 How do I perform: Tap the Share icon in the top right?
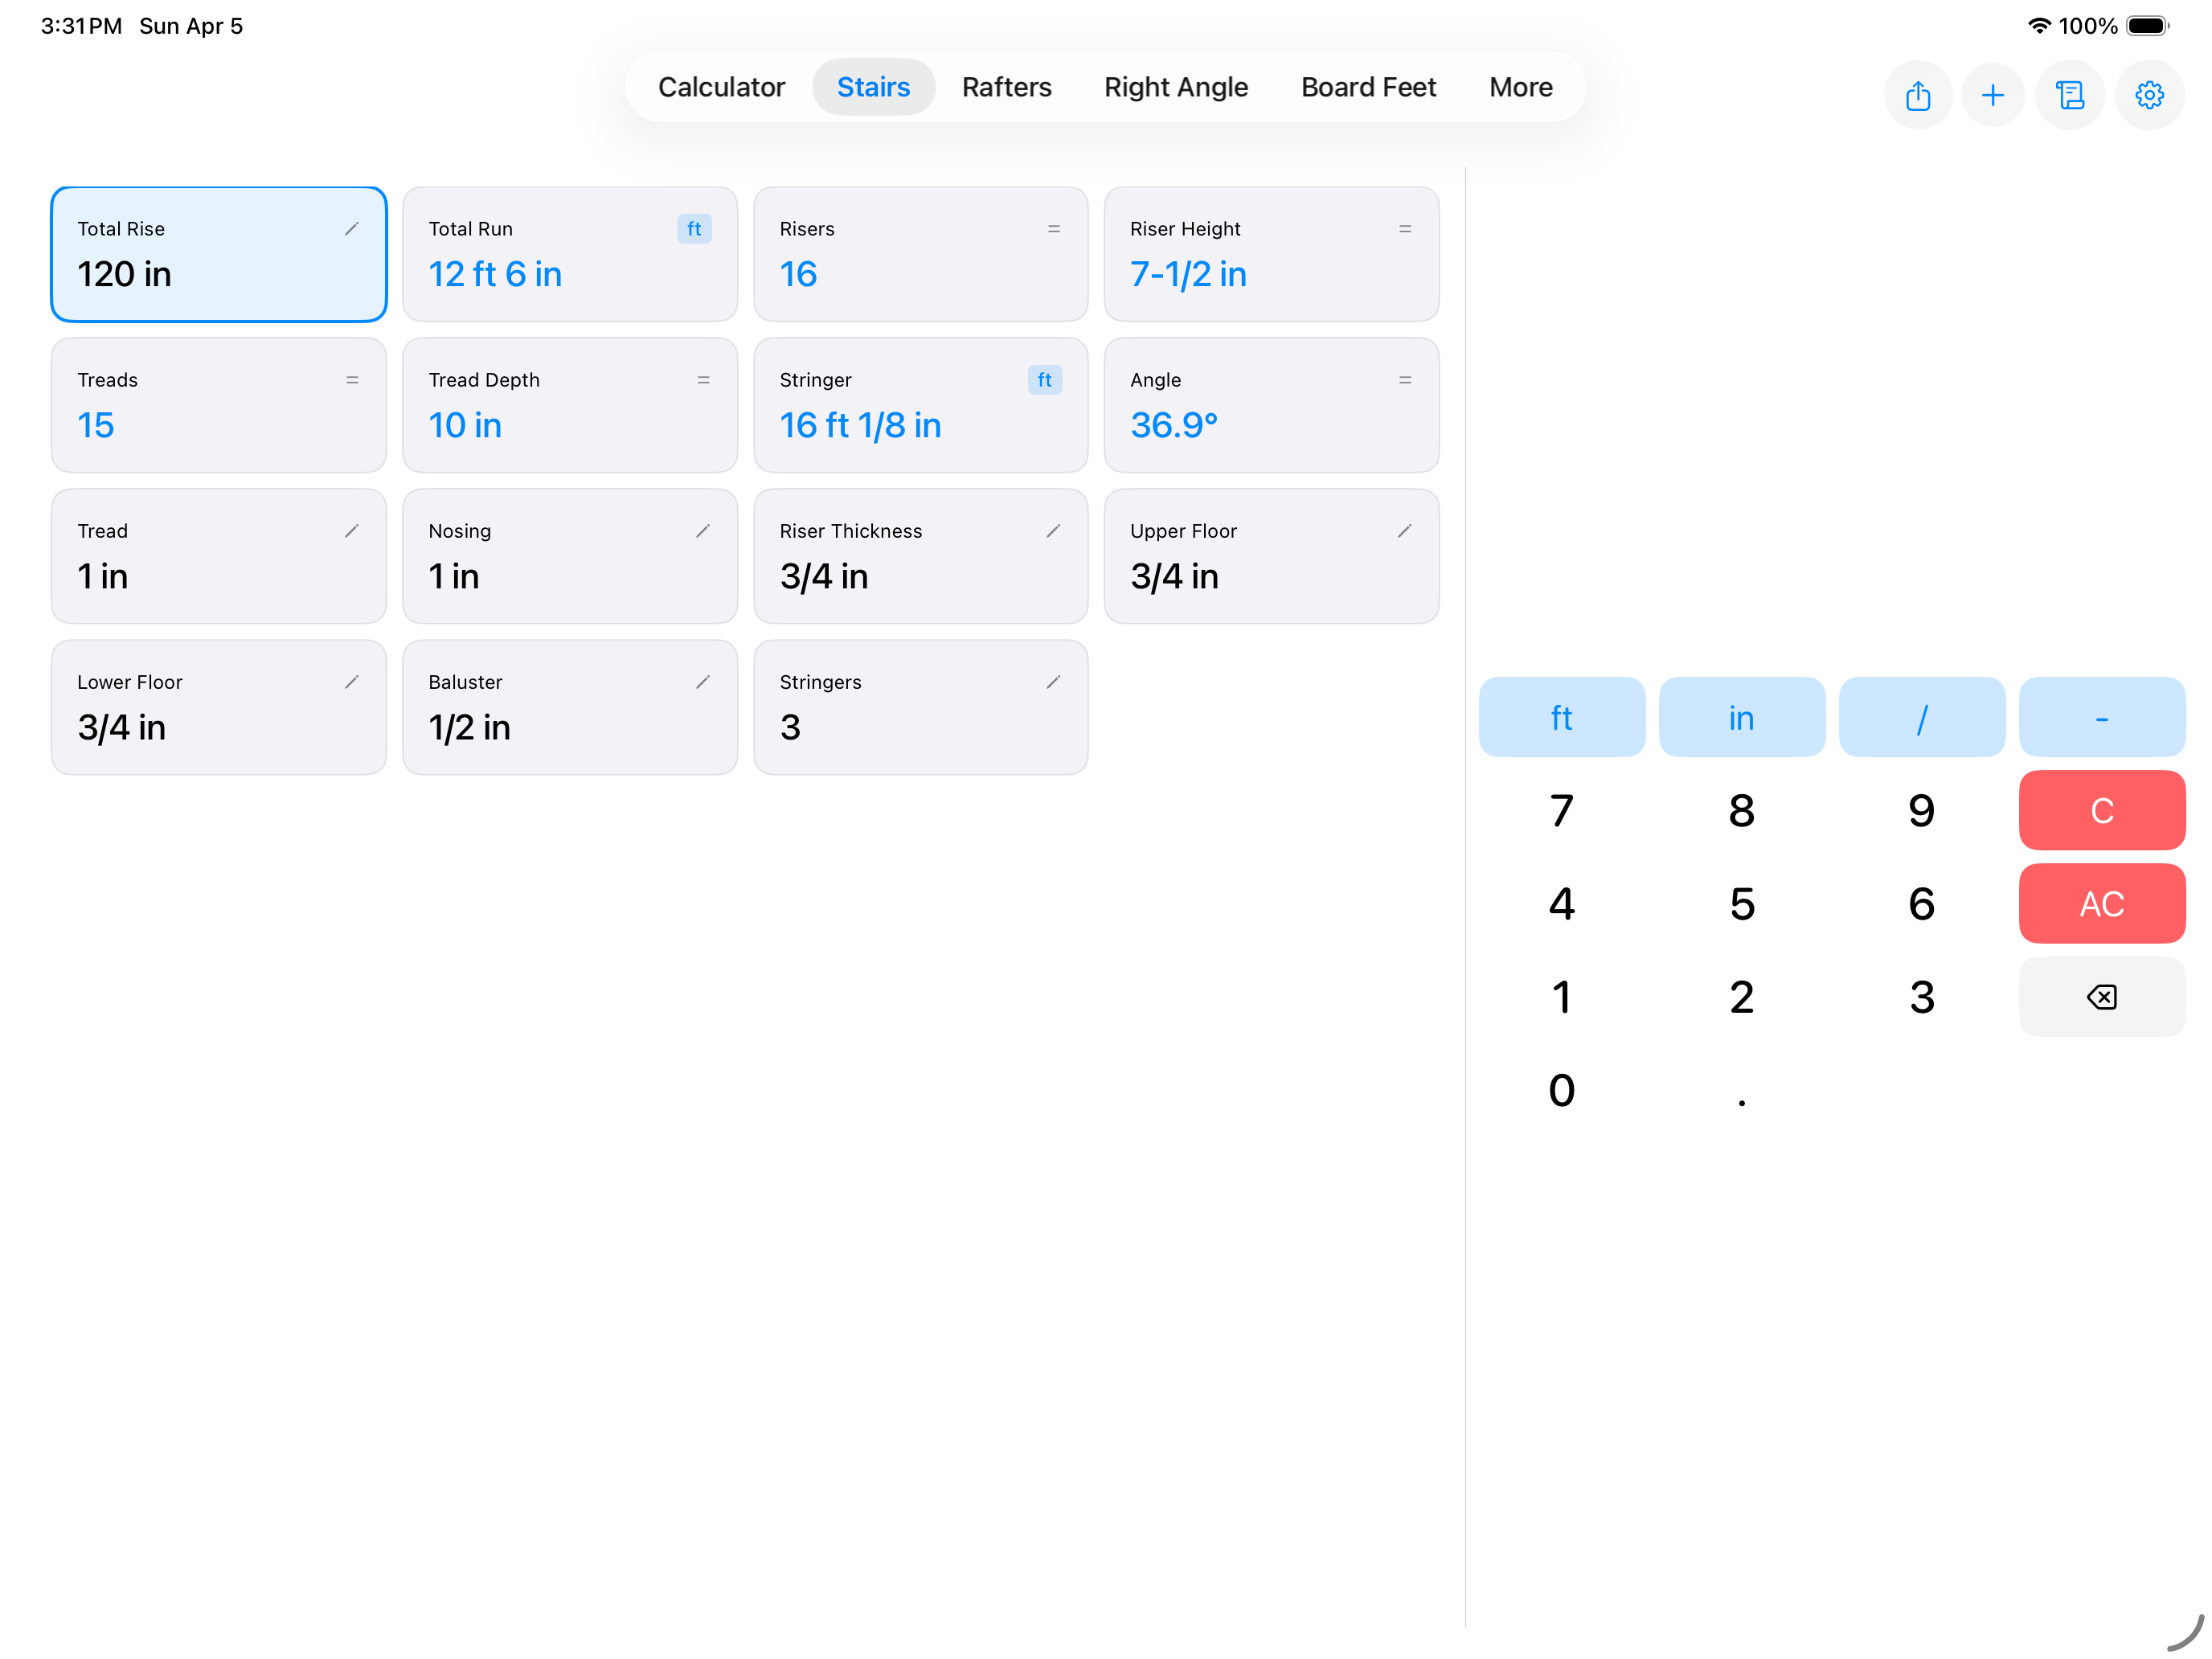[1919, 95]
